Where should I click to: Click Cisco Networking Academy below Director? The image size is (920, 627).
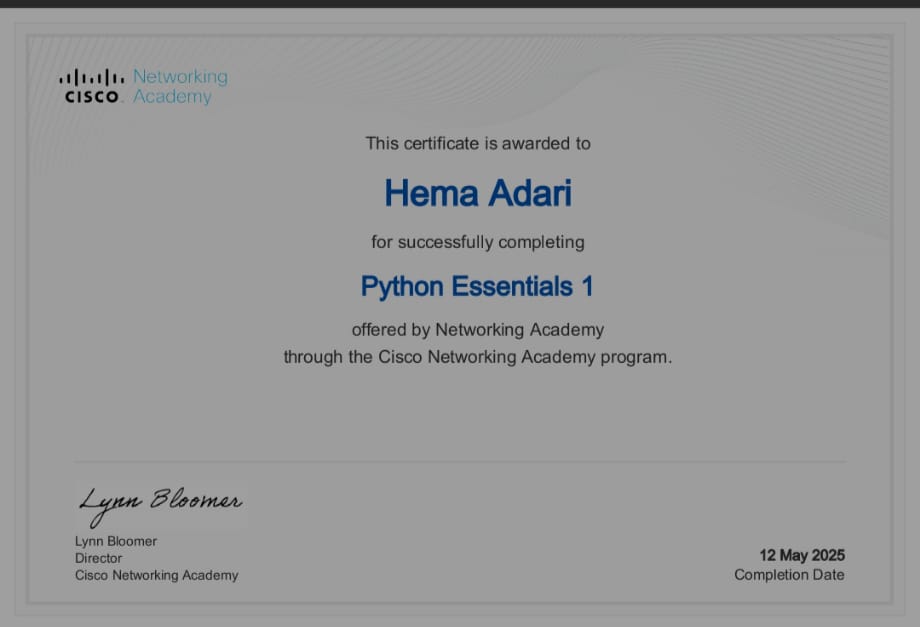[156, 575]
